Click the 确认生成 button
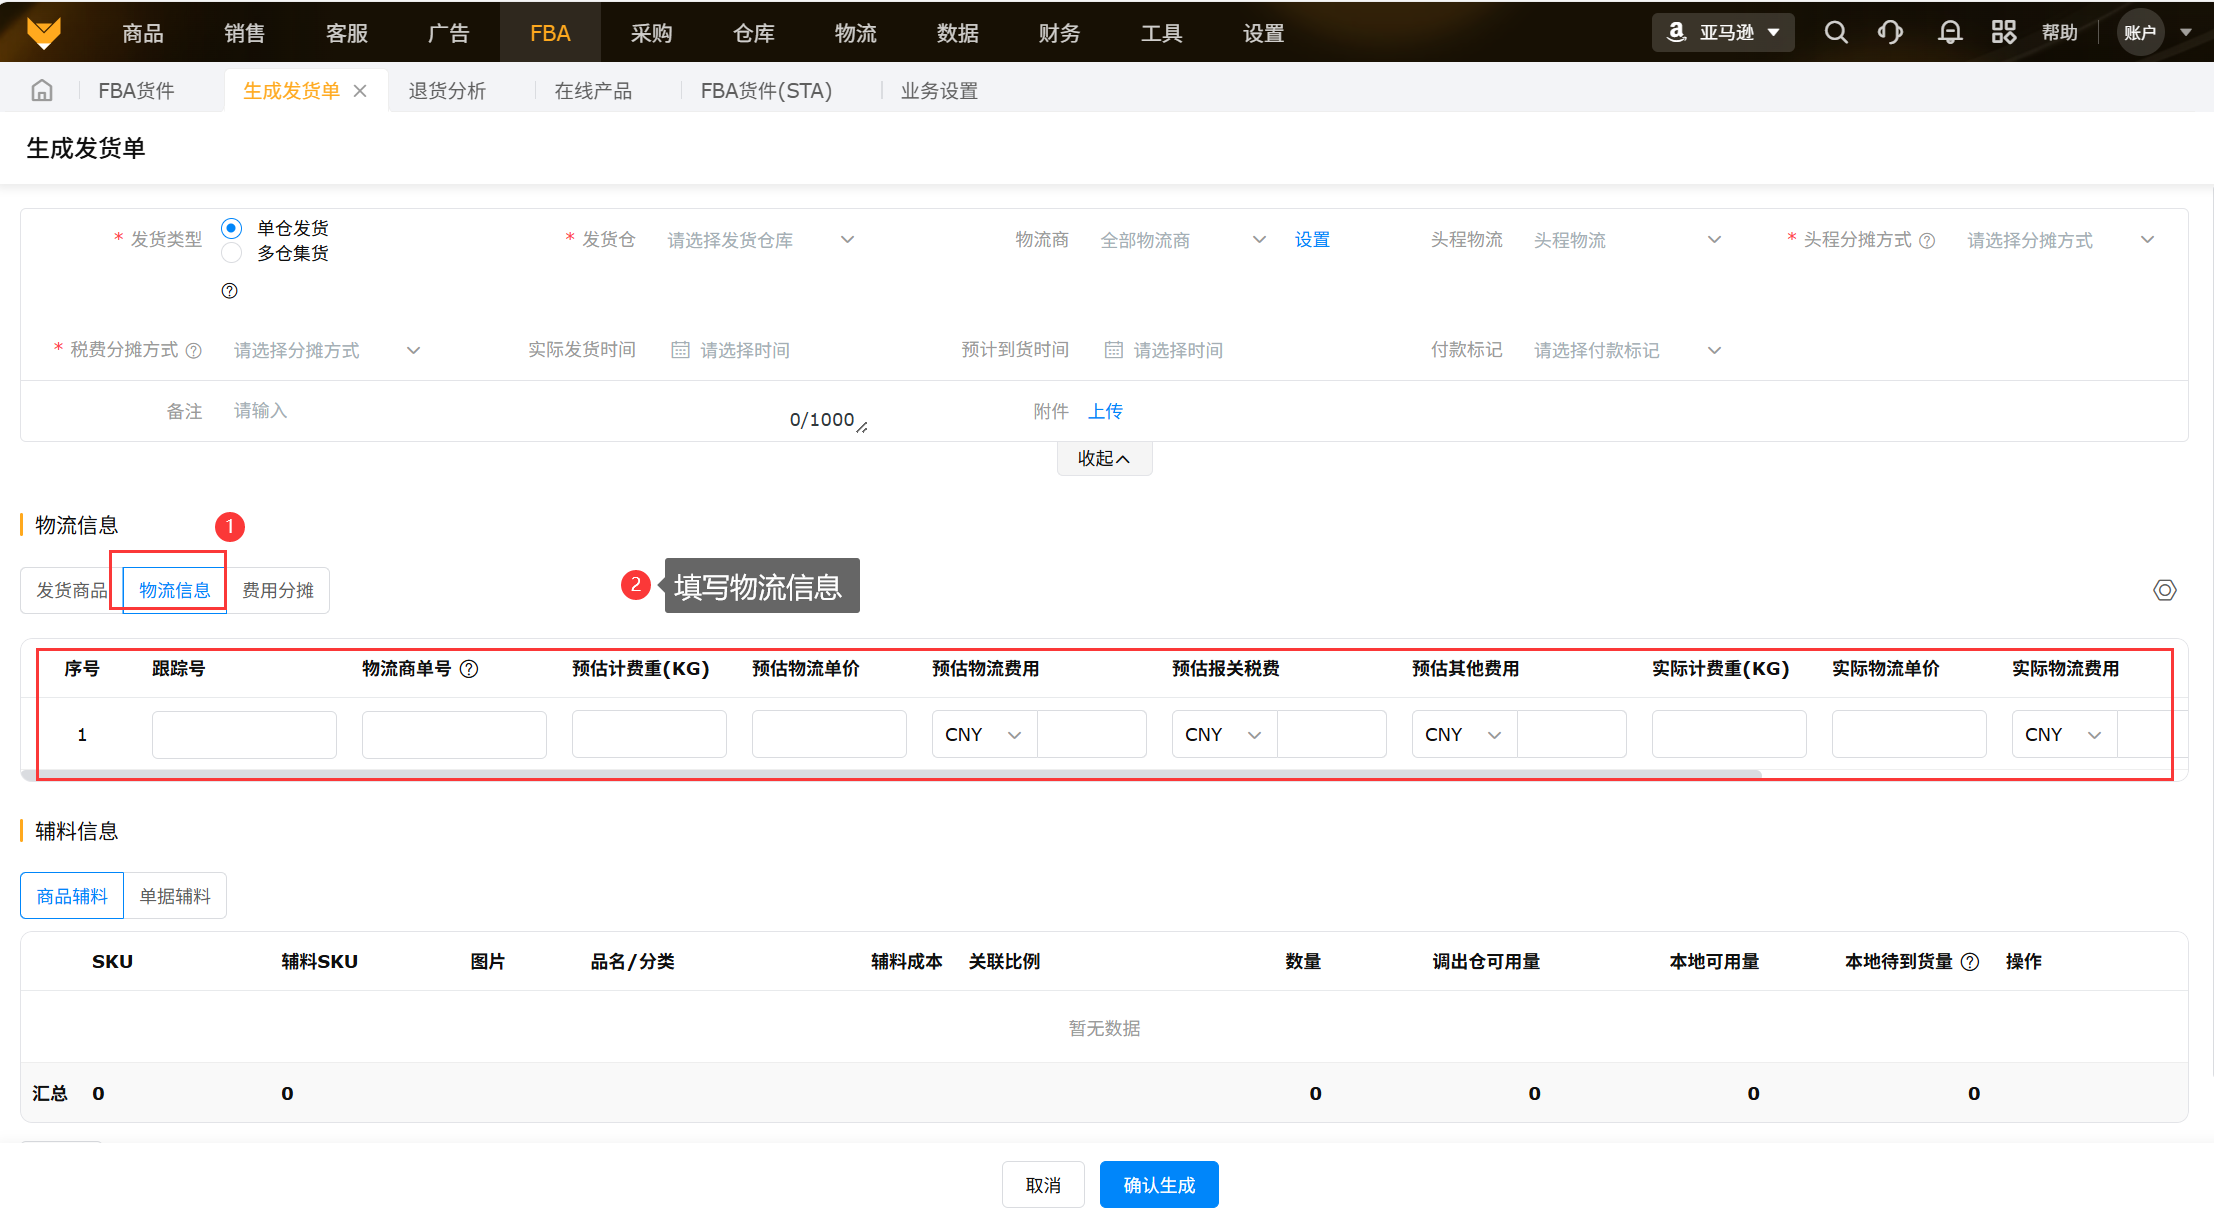 (x=1159, y=1185)
